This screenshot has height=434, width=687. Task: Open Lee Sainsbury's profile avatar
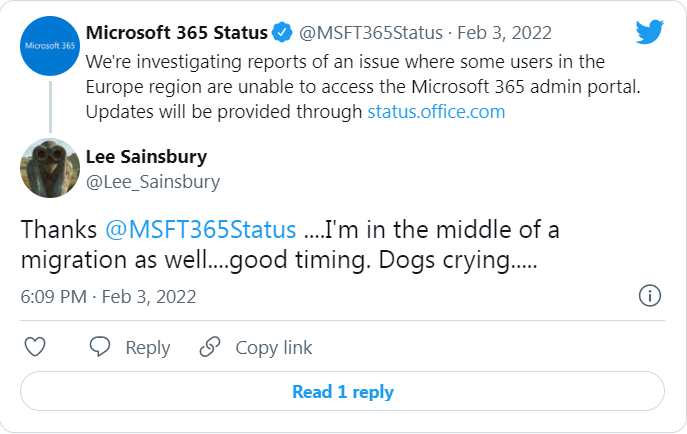click(x=50, y=168)
